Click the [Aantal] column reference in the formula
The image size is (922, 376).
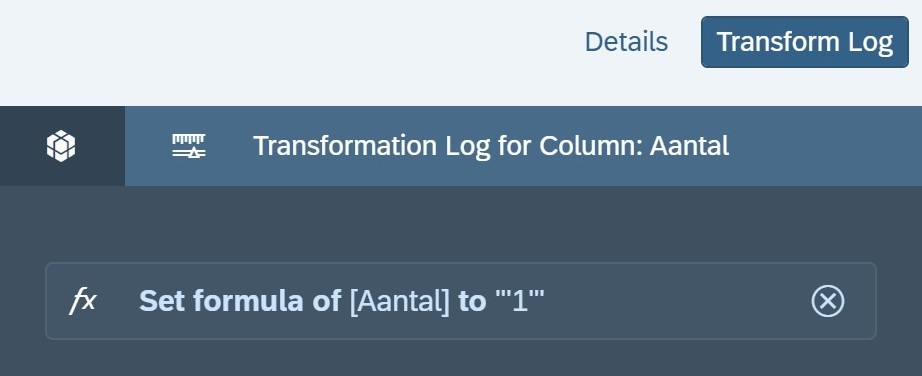pyautogui.click(x=400, y=301)
